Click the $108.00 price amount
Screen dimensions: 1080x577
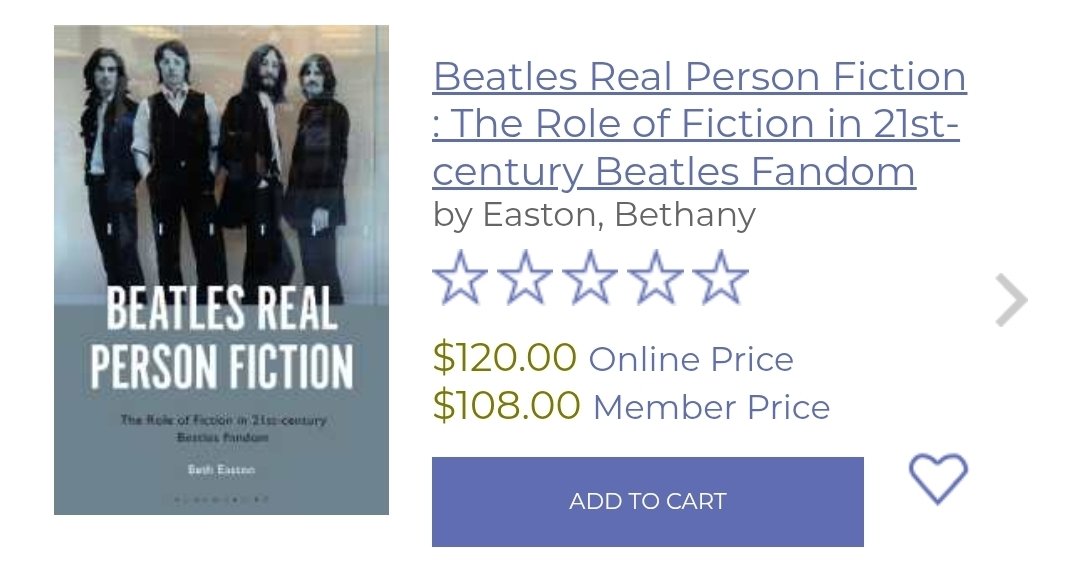[x=506, y=405]
